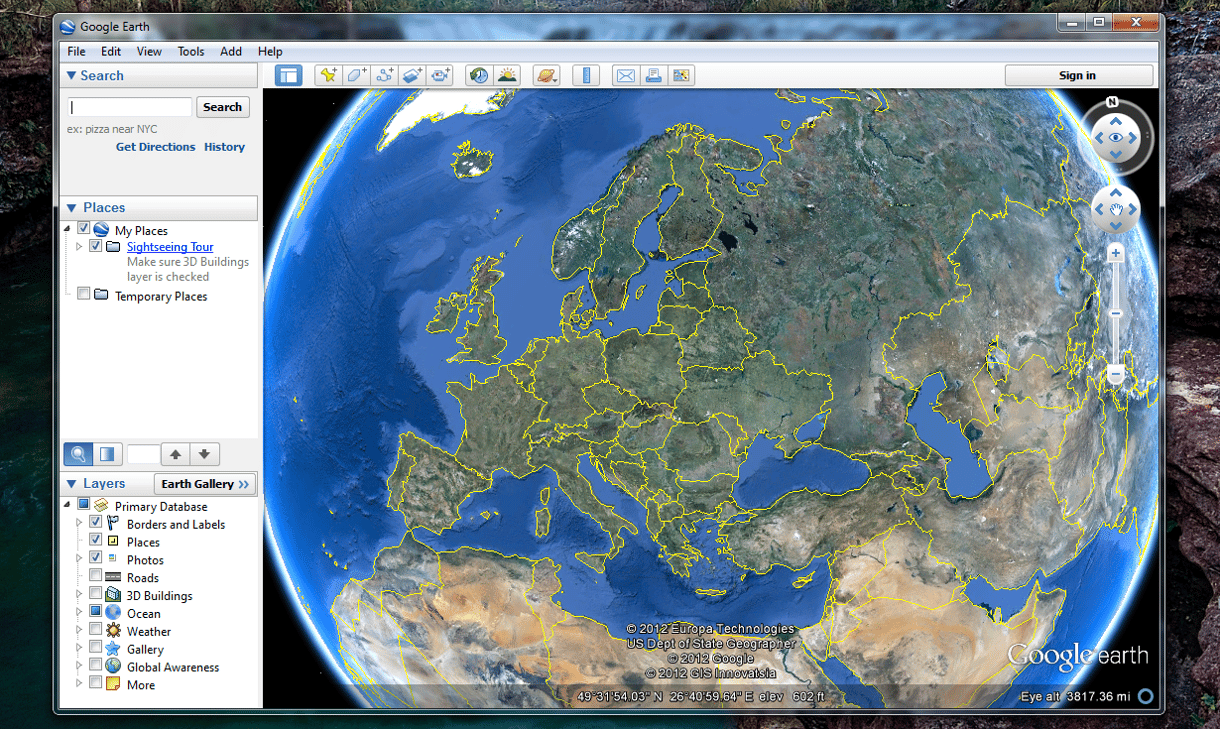Viewport: 1220px width, 729px height.
Task: Click the Sign in button
Action: point(1078,75)
